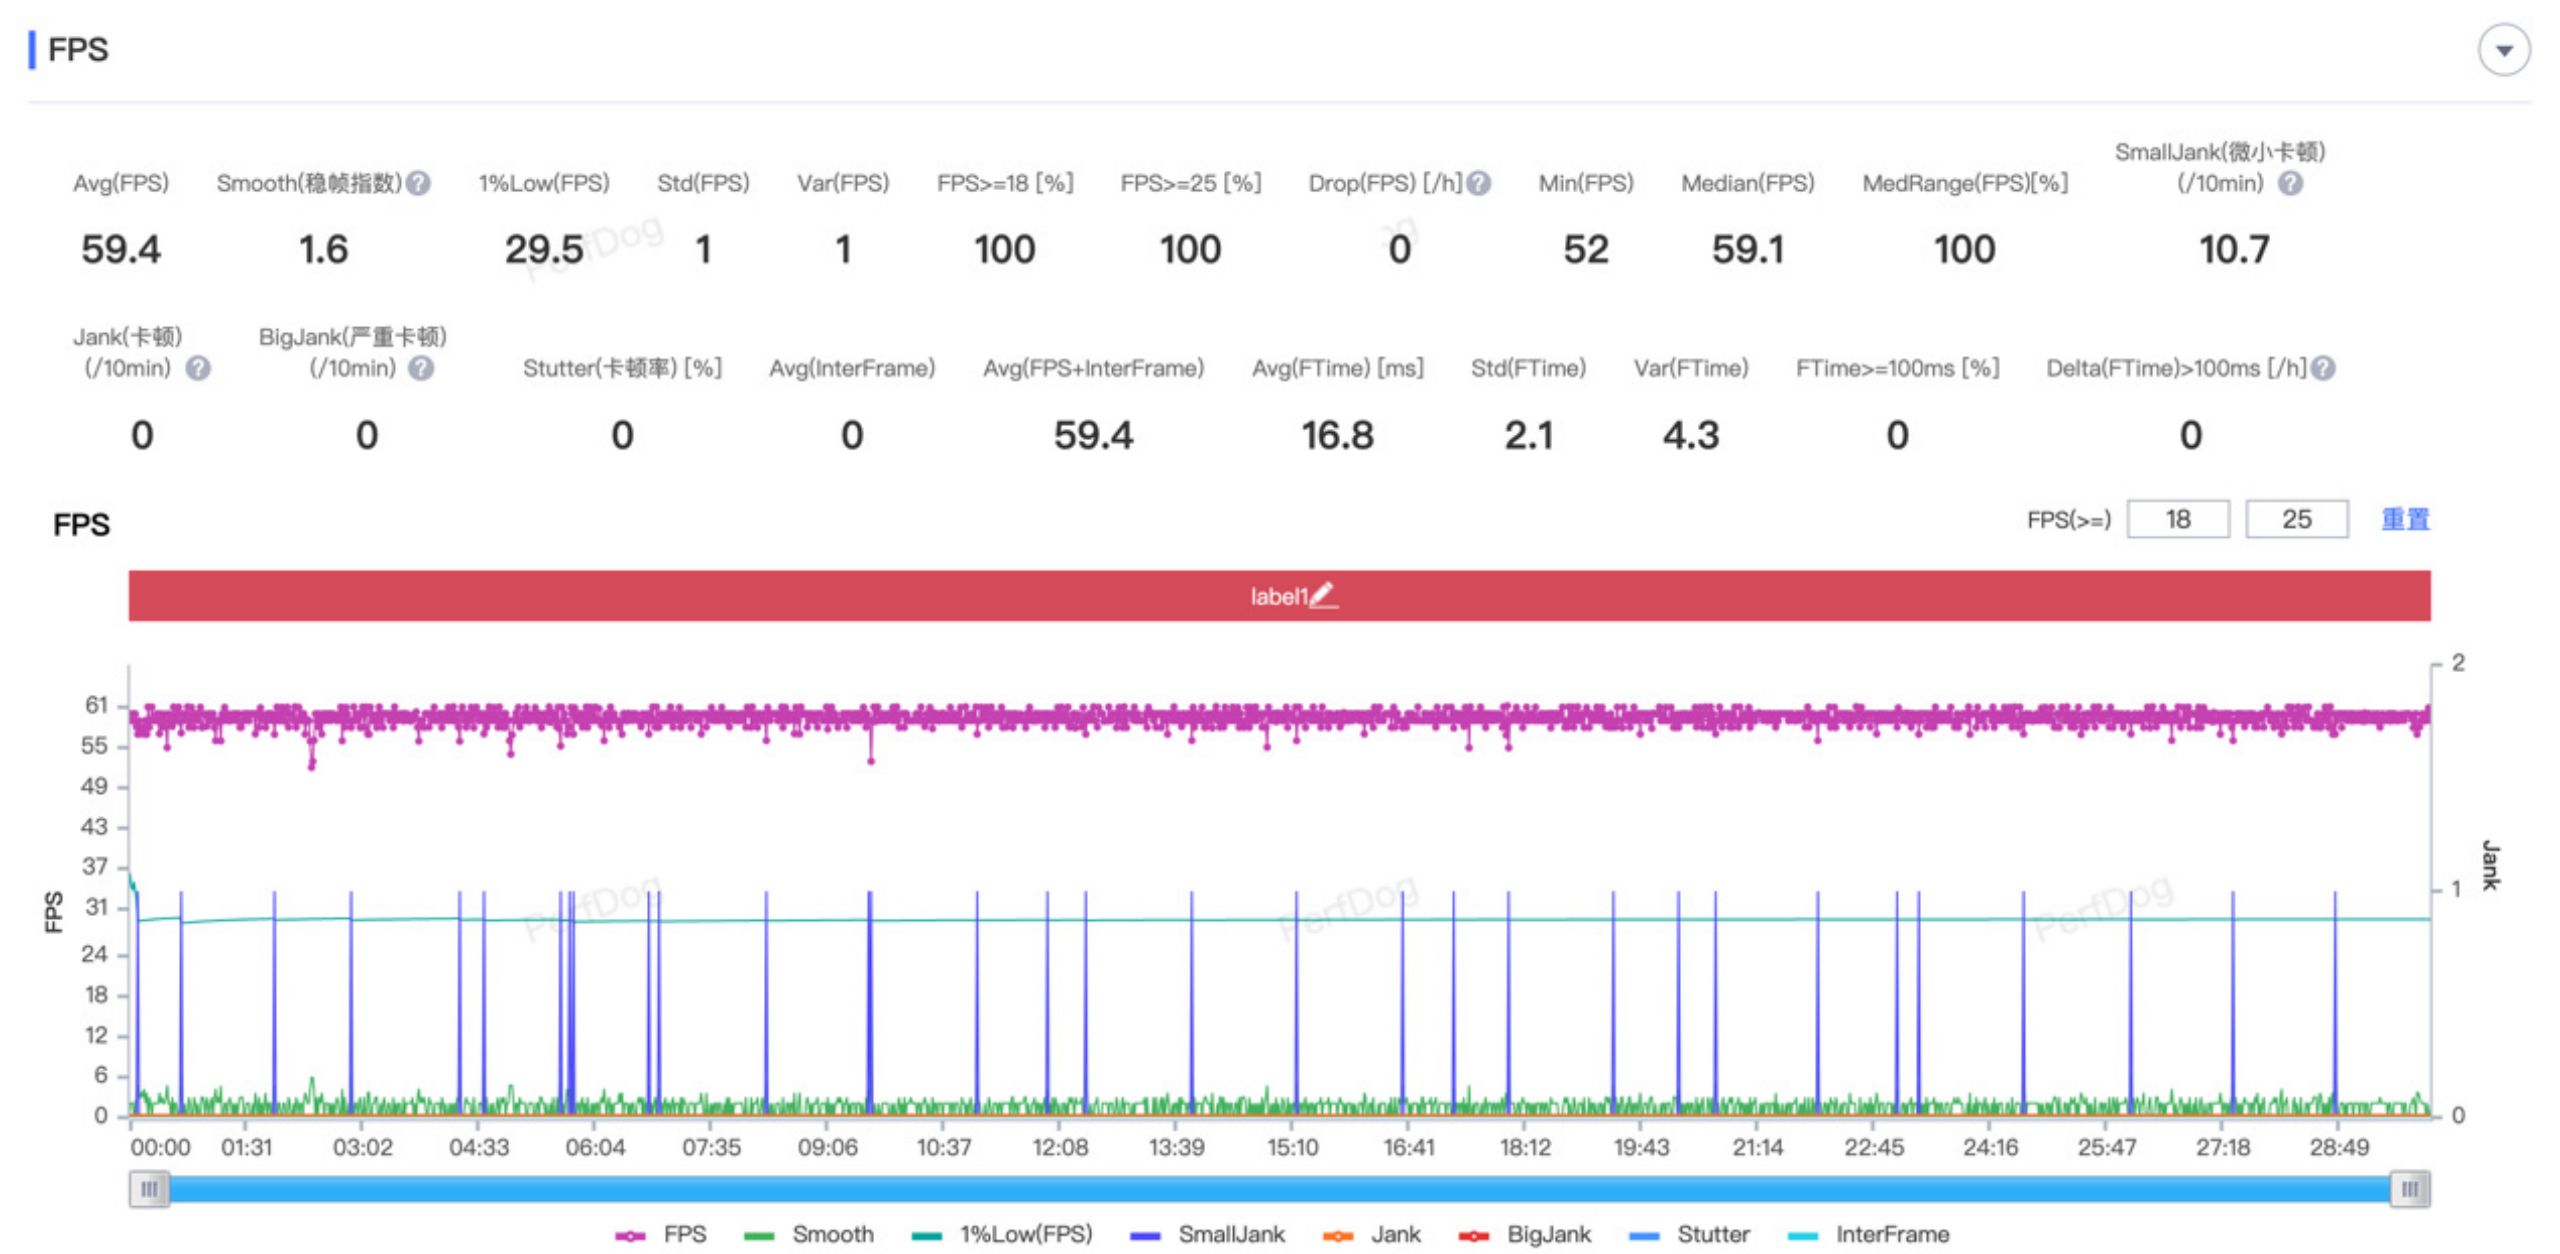The width and height of the screenshot is (2560, 1254).
Task: Click left handle of time range slider
Action: pos(149,1188)
